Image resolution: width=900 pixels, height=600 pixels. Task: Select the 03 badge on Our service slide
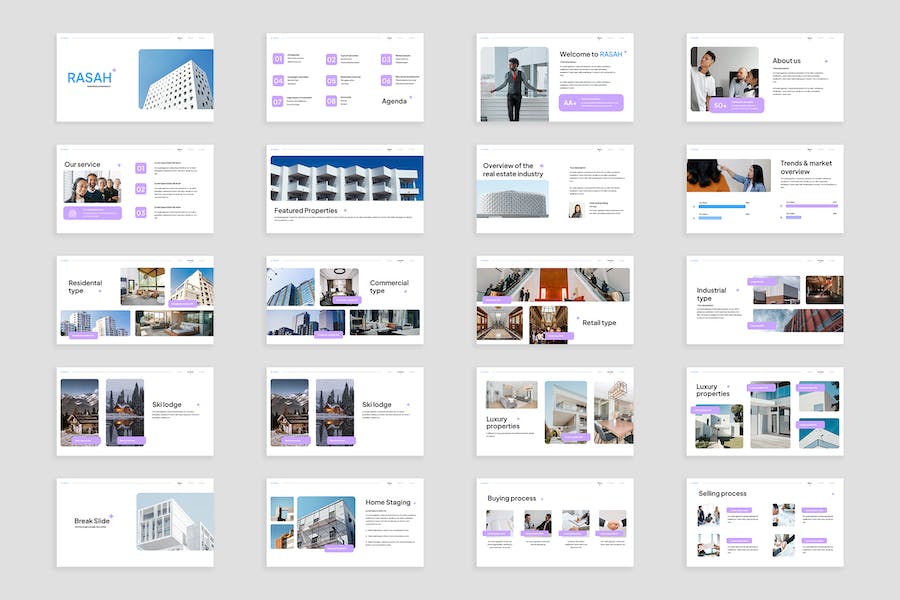[141, 212]
